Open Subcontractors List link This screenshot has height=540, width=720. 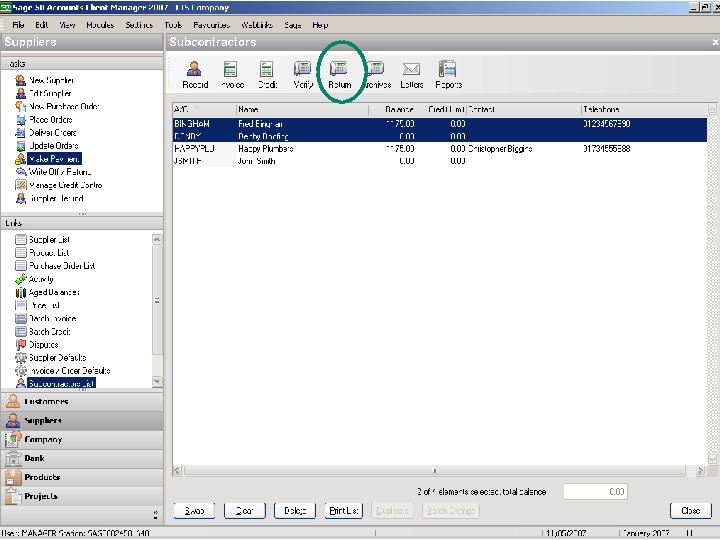(56, 383)
